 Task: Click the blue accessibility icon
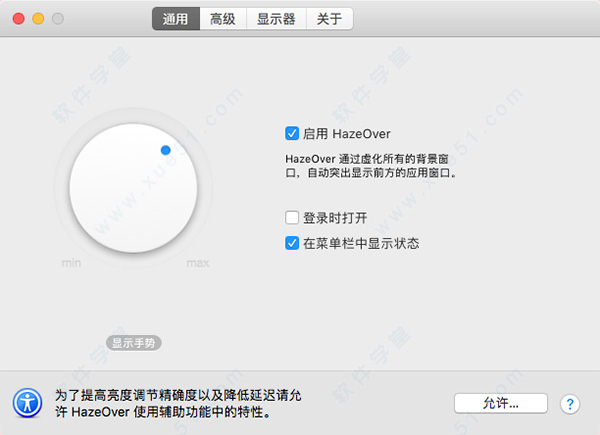pyautogui.click(x=28, y=403)
